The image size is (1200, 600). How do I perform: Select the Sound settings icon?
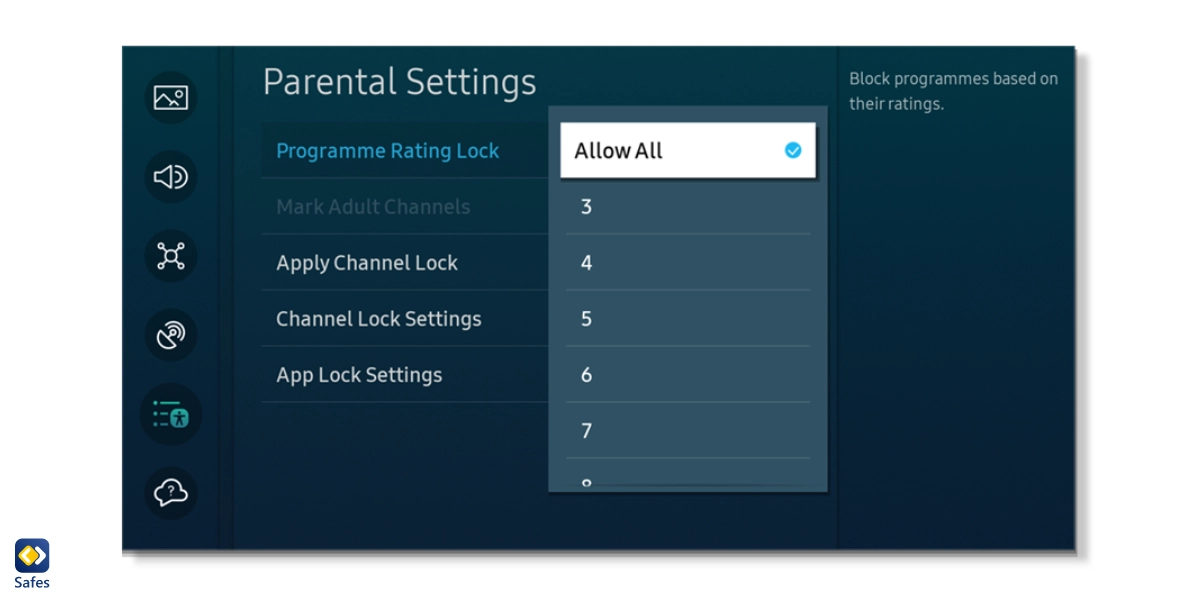(x=170, y=177)
